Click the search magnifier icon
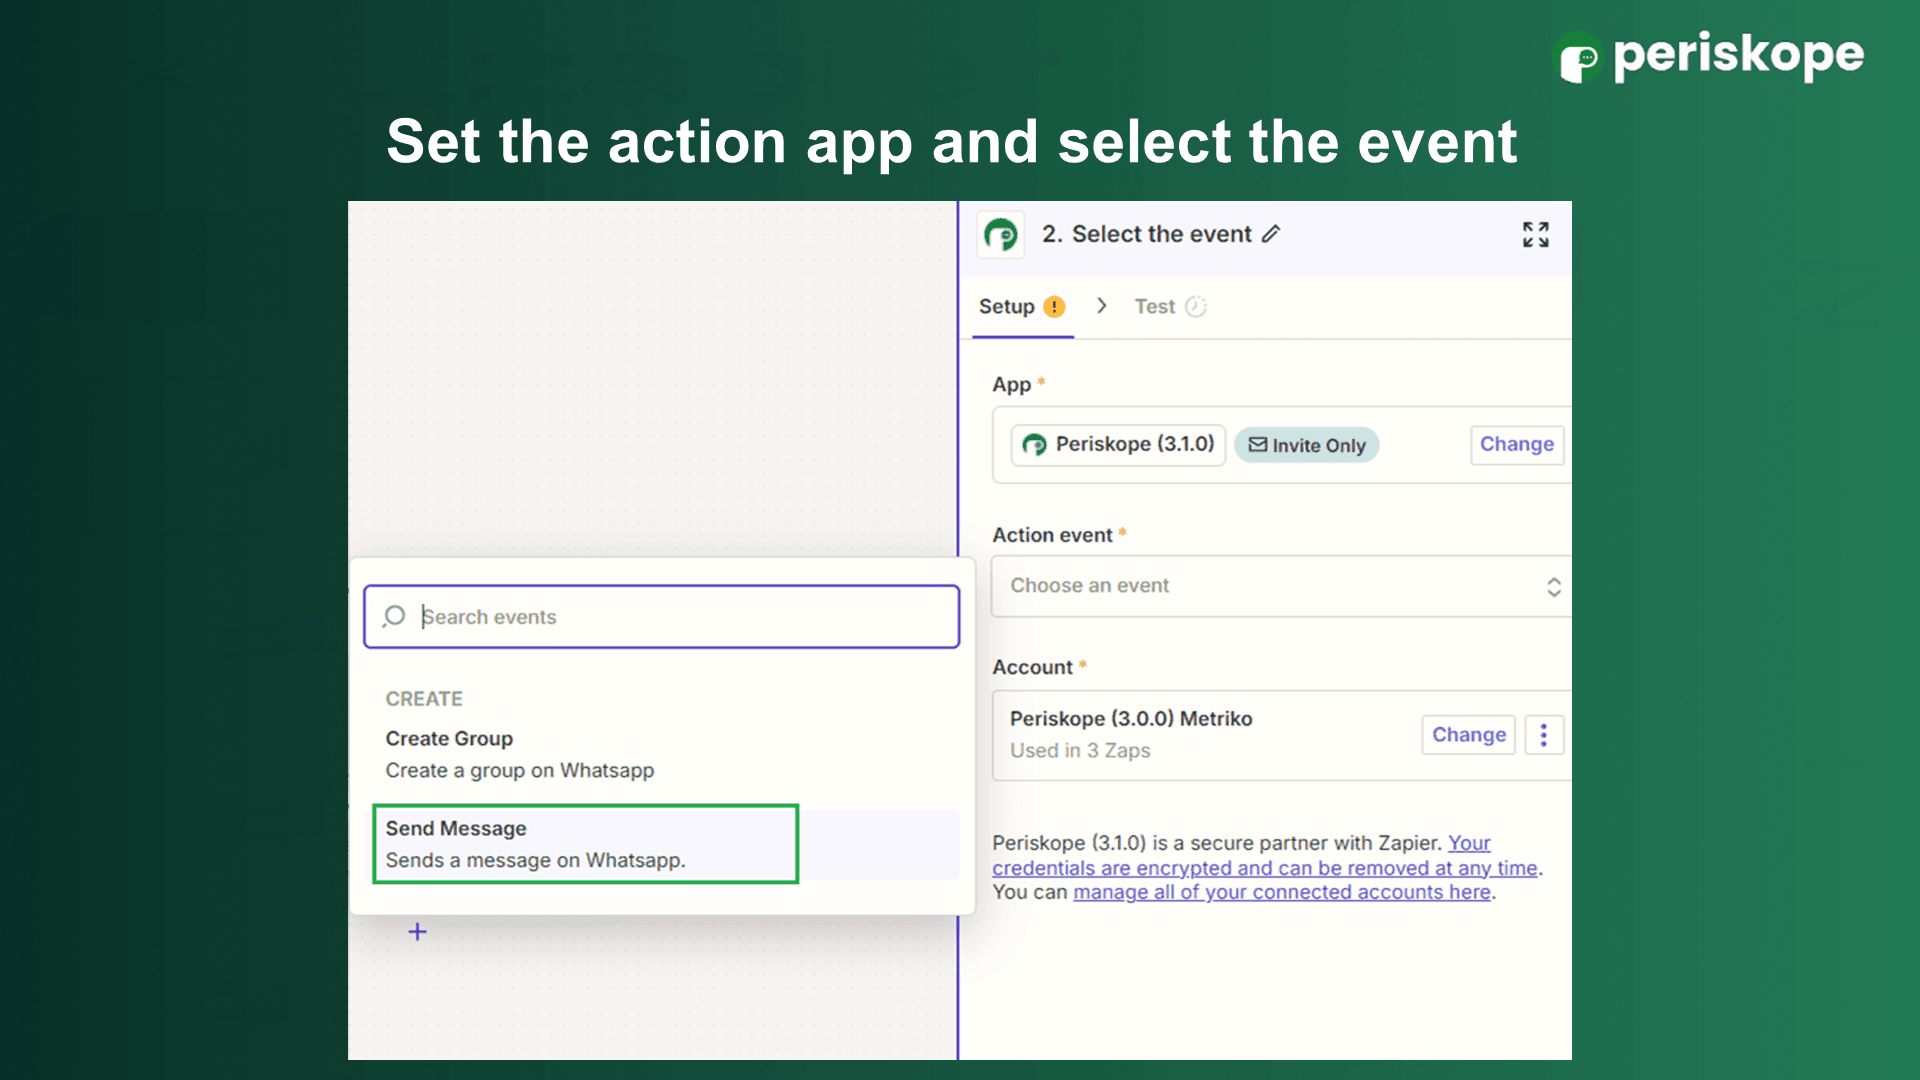 [394, 616]
